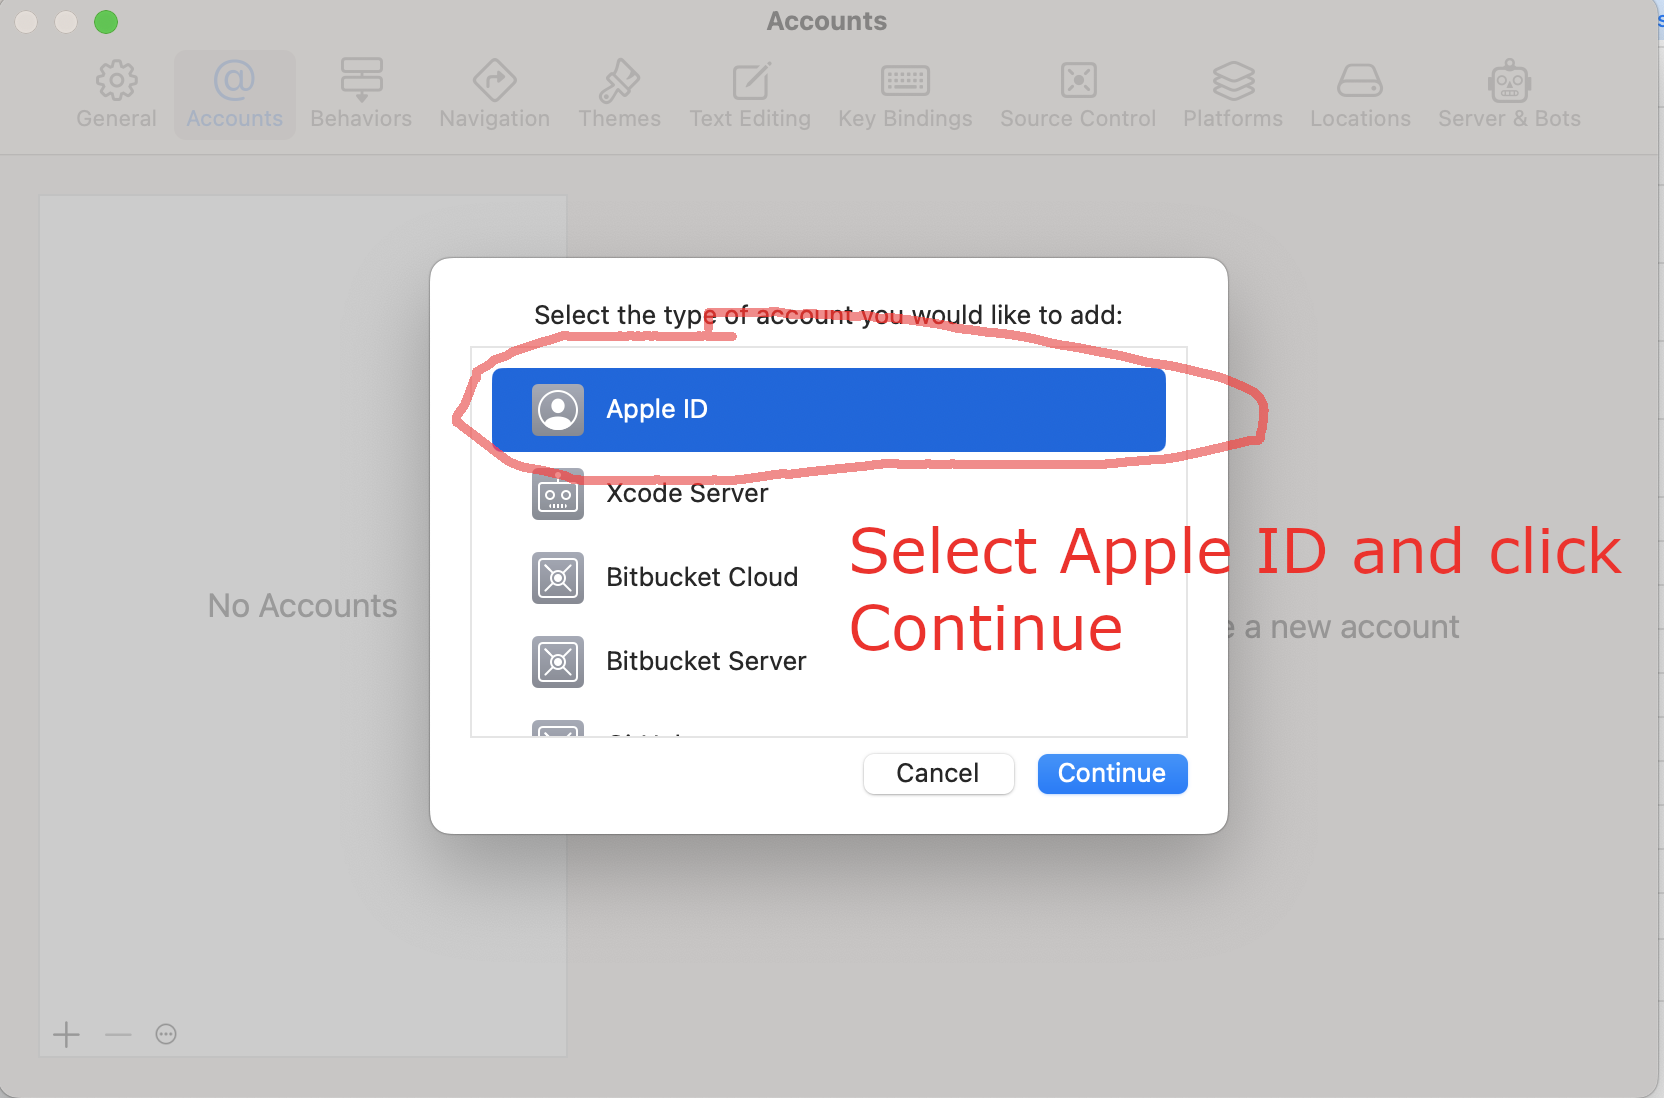Open Text Editing preferences
The image size is (1664, 1098).
tap(750, 95)
